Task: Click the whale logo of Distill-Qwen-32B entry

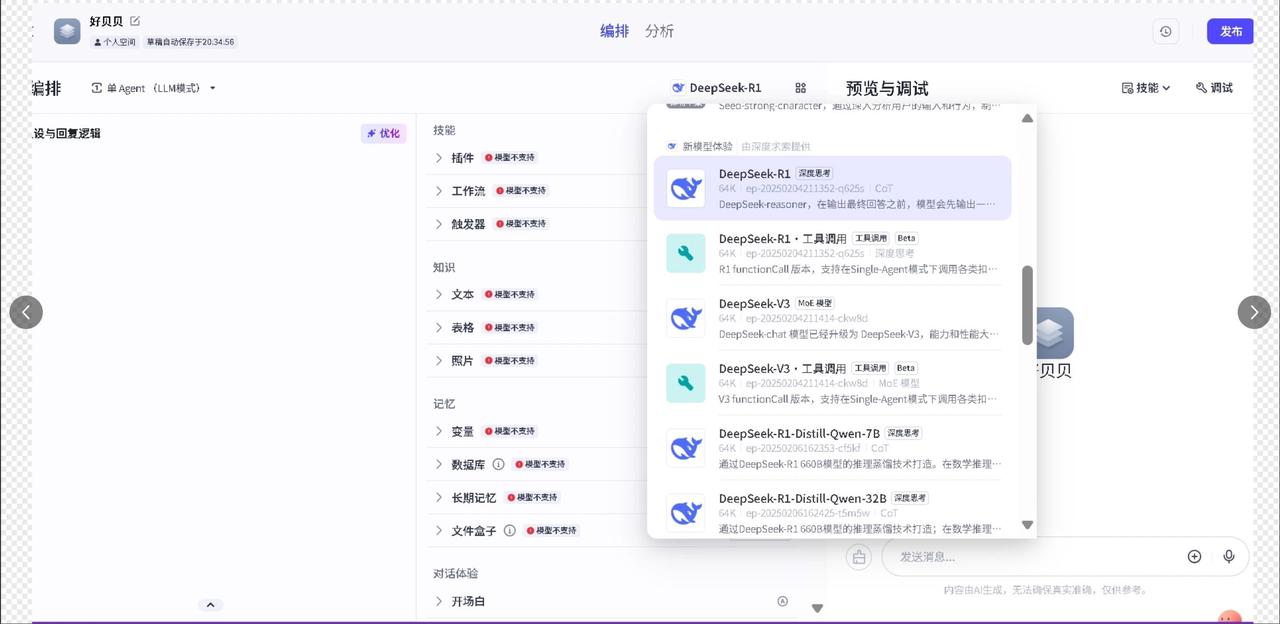Action: pos(686,513)
